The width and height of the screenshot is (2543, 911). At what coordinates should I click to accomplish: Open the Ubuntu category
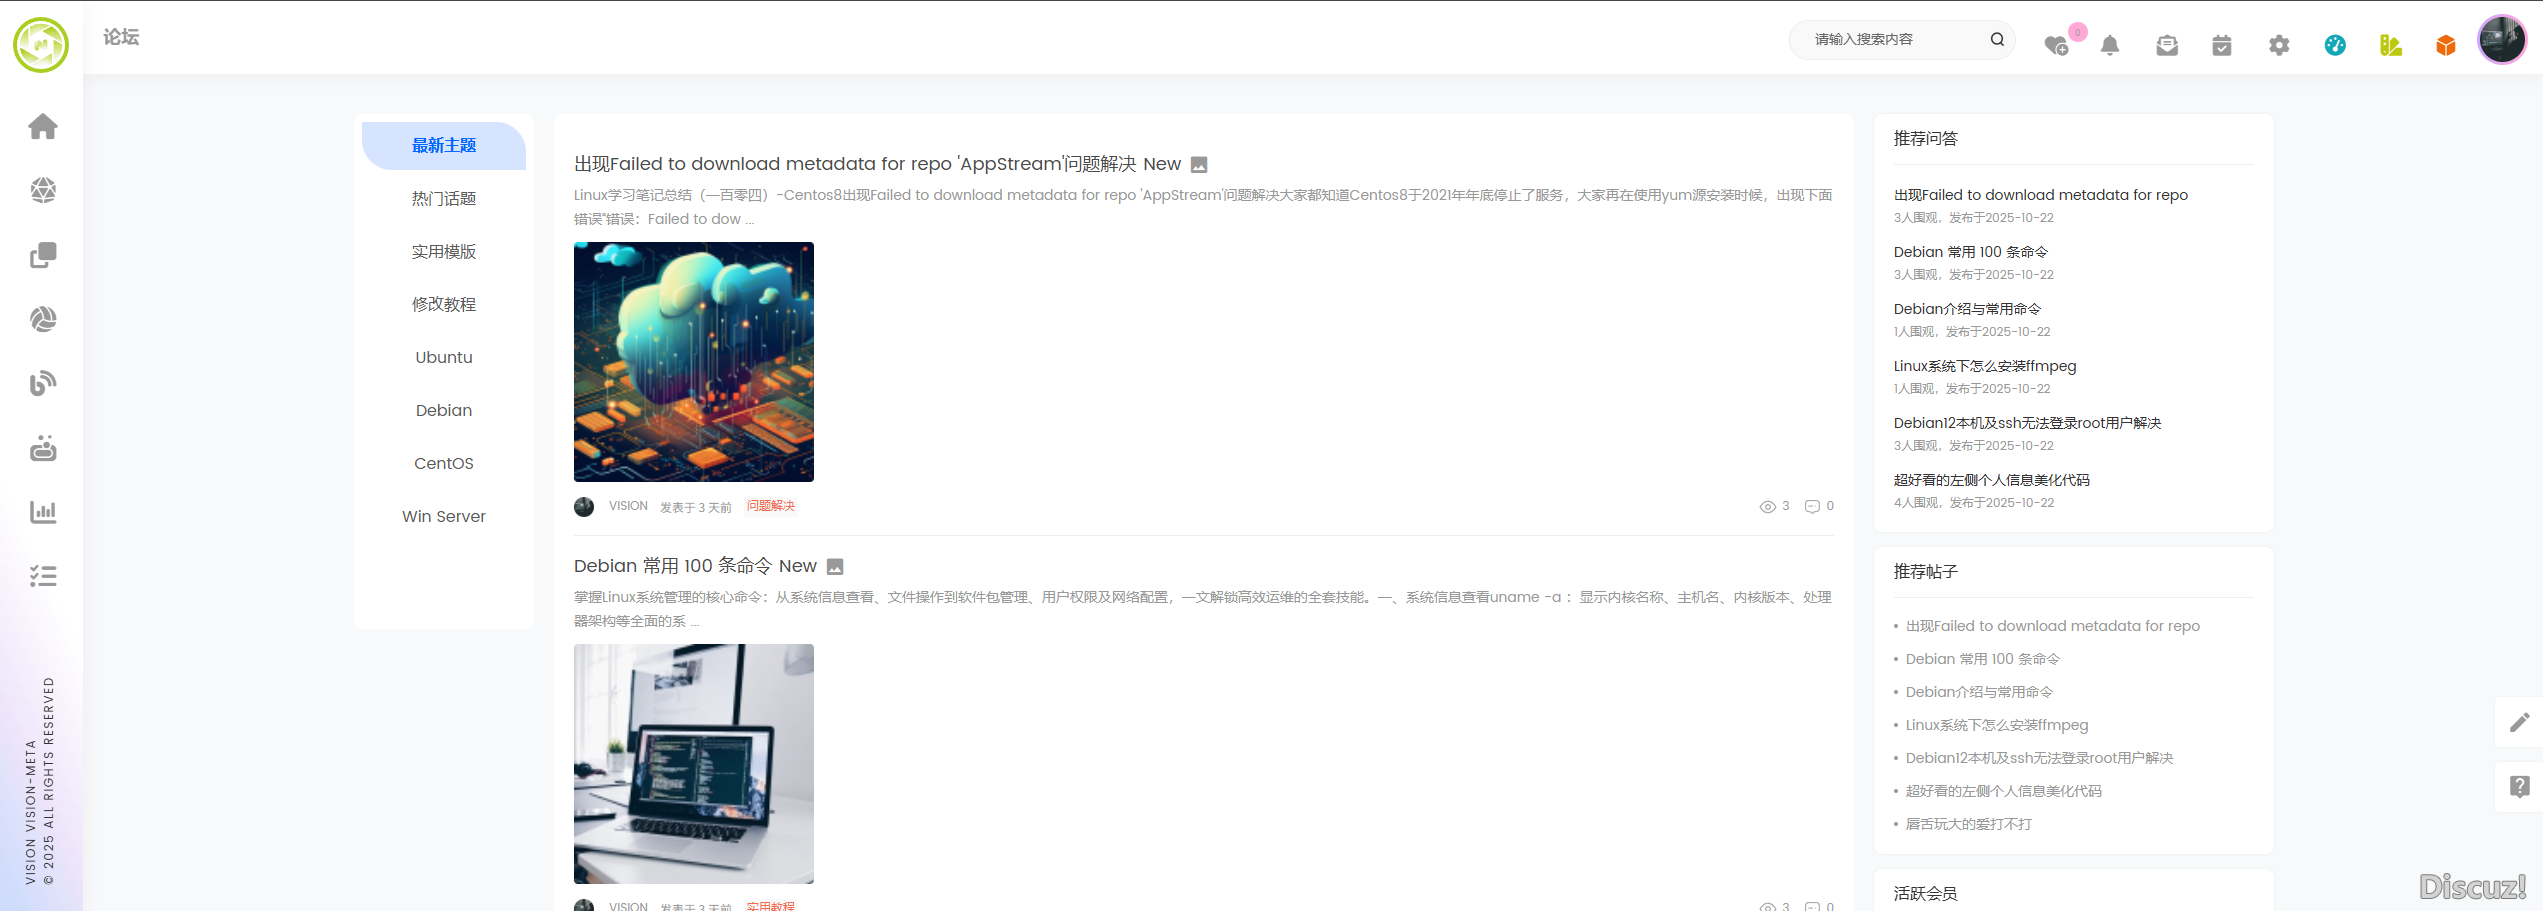click(x=444, y=358)
